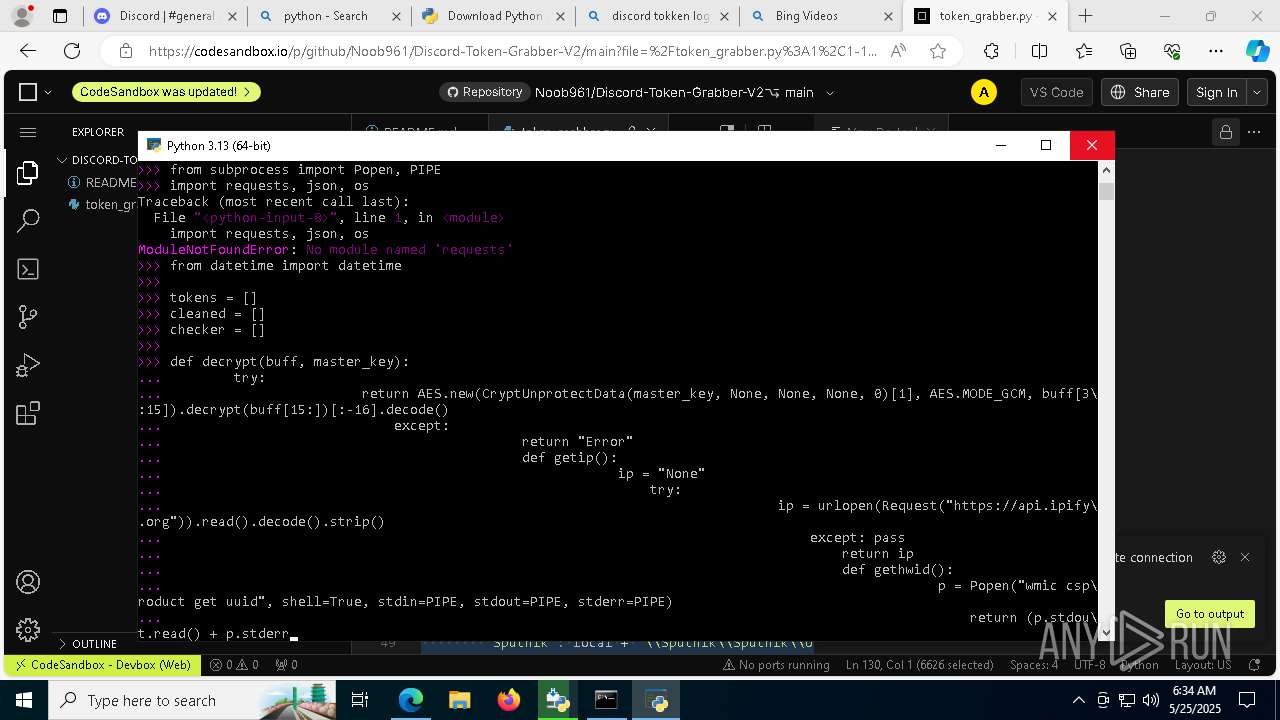The height and width of the screenshot is (720, 1280).
Task: Click the user avatar labeled A
Action: point(984,92)
